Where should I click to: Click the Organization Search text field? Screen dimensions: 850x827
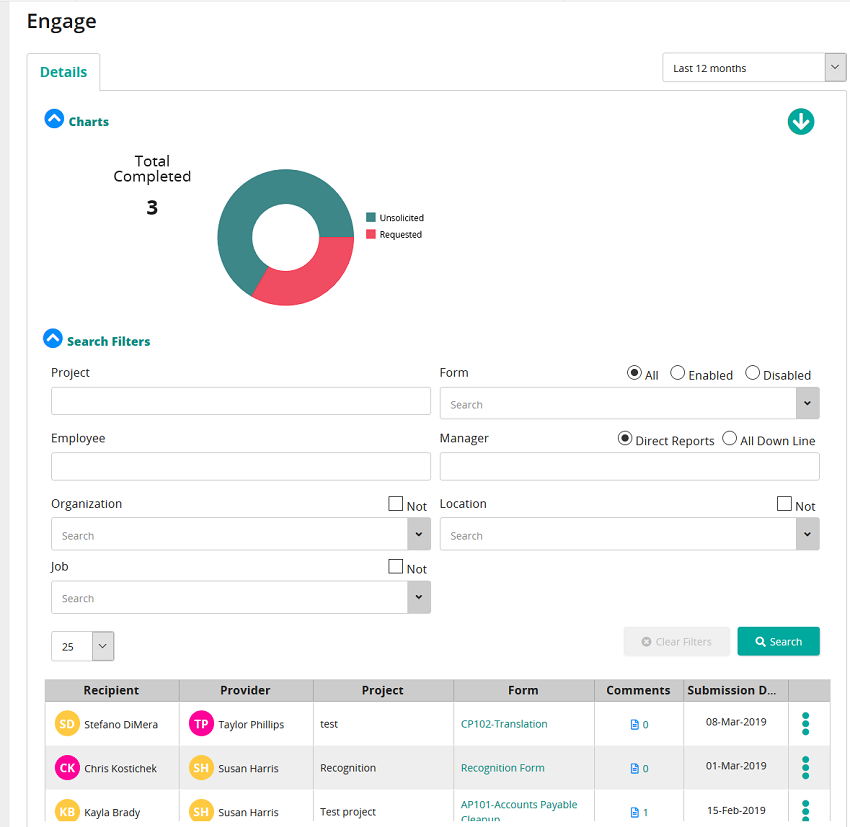tap(229, 534)
